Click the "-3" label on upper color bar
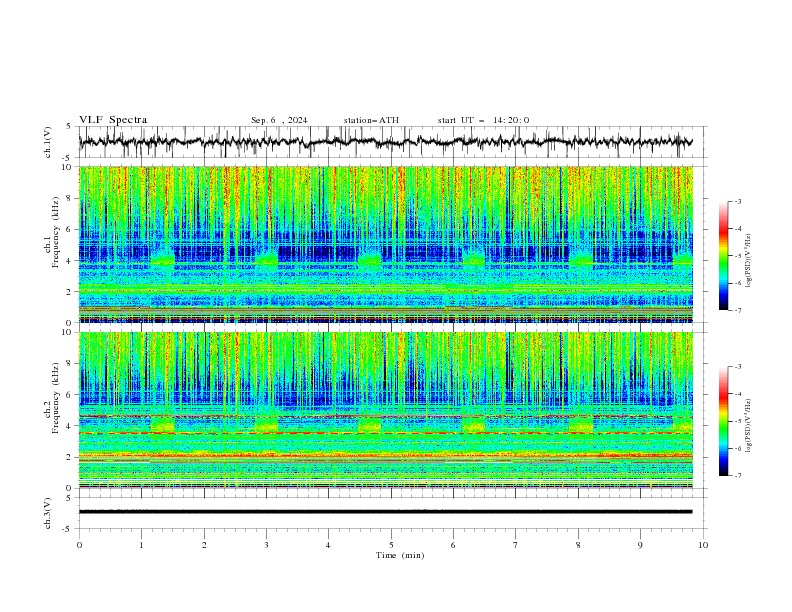 pos(737,201)
